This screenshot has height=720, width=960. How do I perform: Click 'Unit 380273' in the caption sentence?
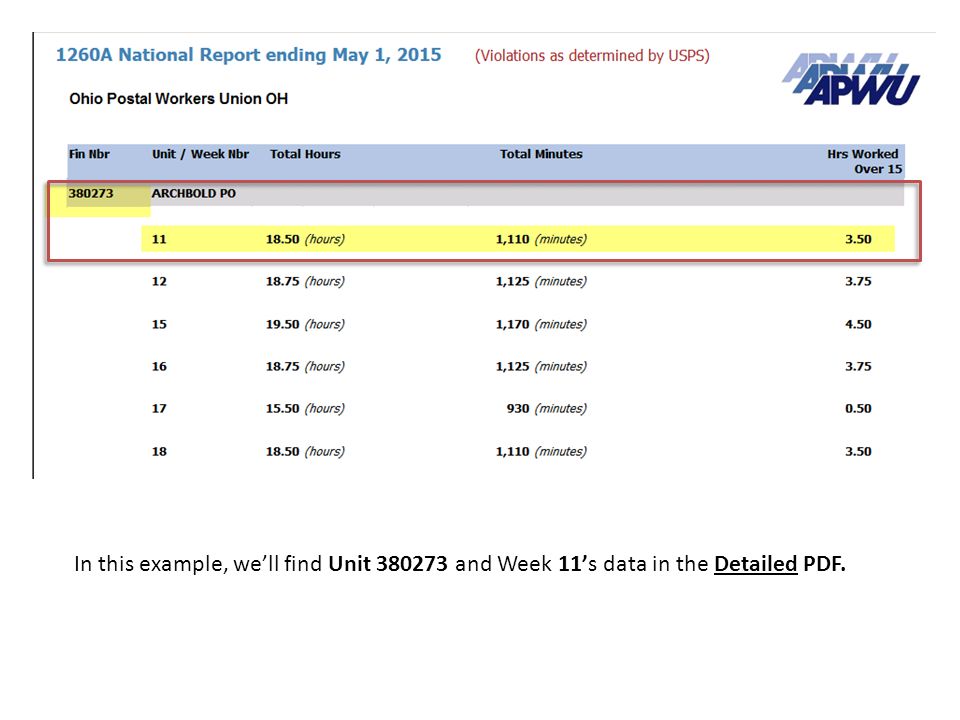(388, 564)
